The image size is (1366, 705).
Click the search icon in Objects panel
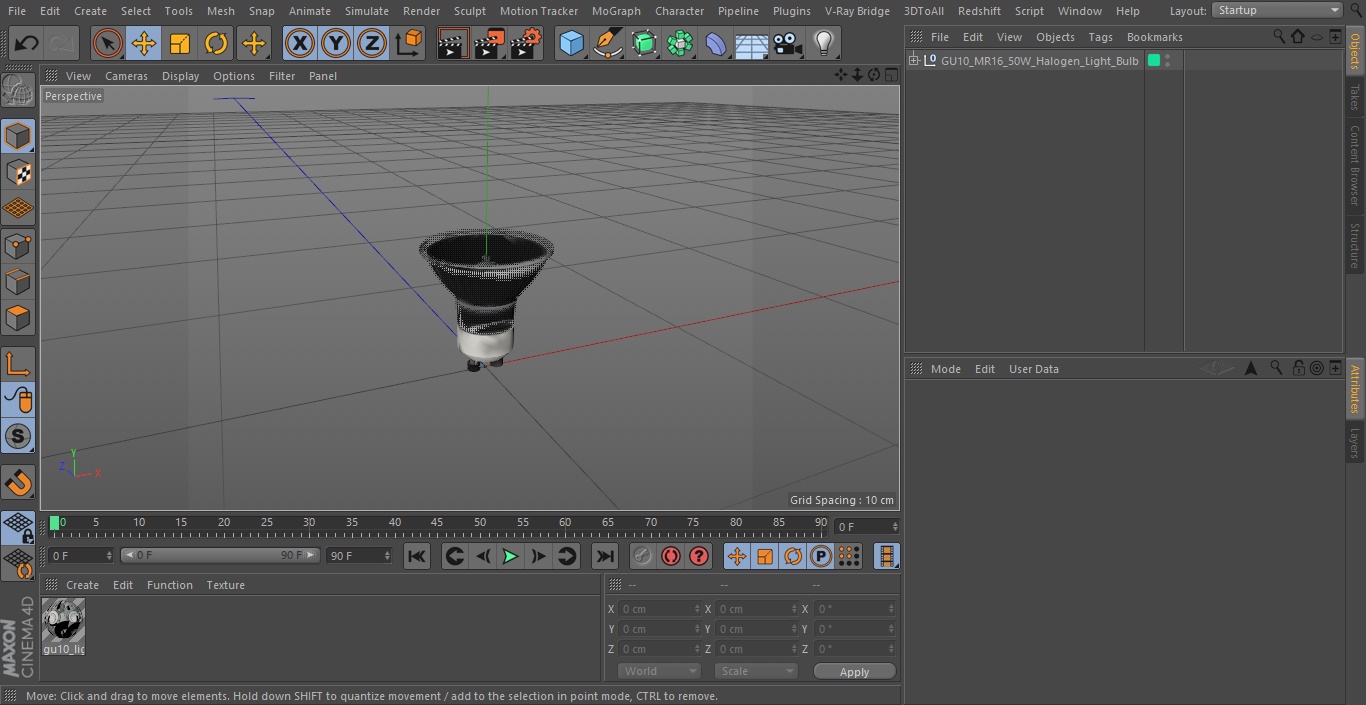pos(1279,36)
